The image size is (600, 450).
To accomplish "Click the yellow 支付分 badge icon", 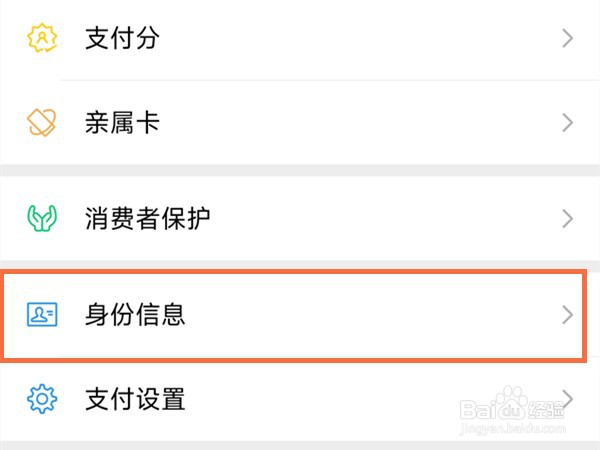I will tap(42, 39).
